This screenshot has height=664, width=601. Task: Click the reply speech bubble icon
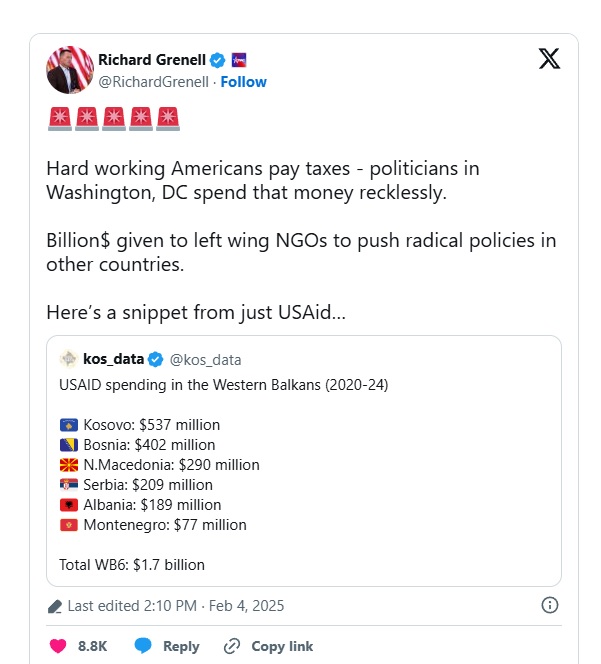pyautogui.click(x=143, y=646)
